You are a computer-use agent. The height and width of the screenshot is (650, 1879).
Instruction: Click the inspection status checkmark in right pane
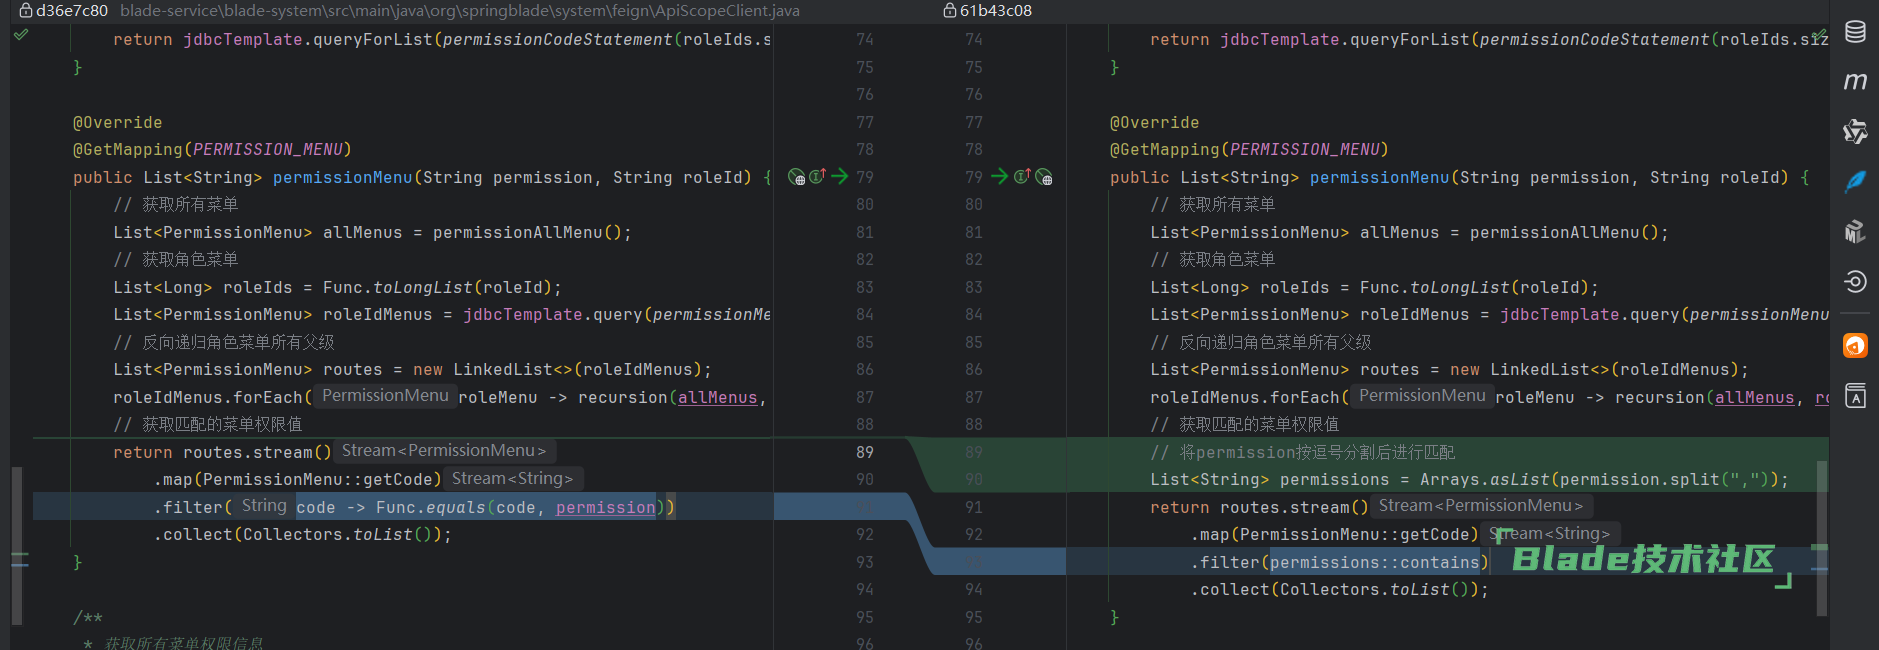tap(1820, 35)
